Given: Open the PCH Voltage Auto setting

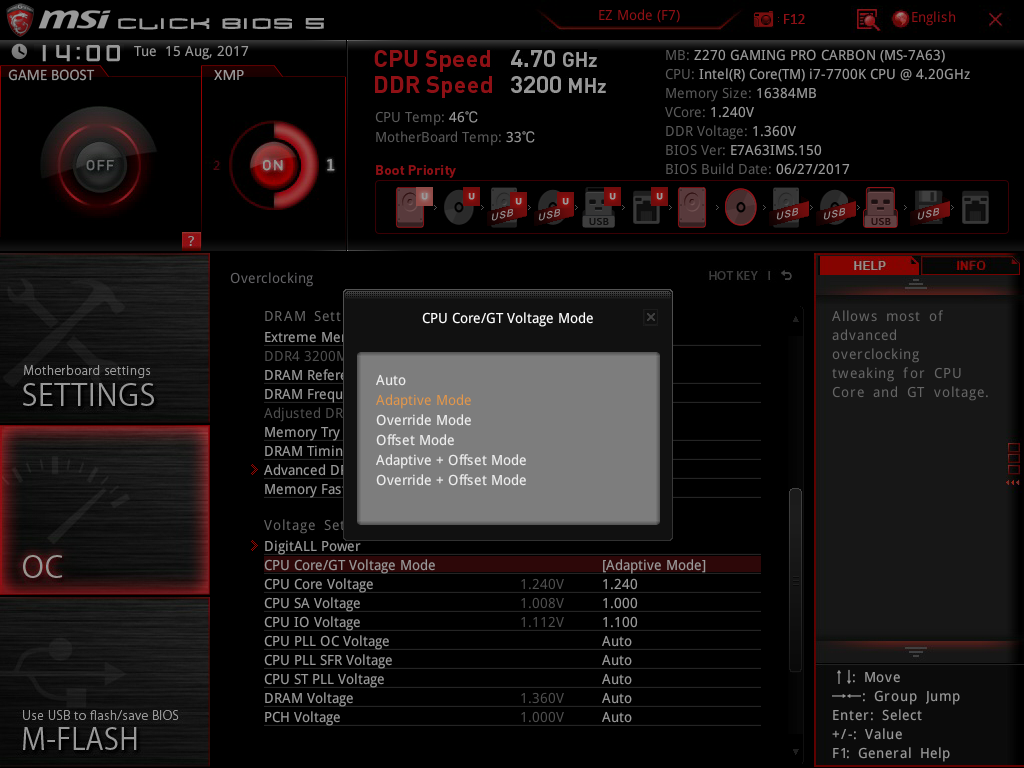Looking at the screenshot, I should click(512, 717).
